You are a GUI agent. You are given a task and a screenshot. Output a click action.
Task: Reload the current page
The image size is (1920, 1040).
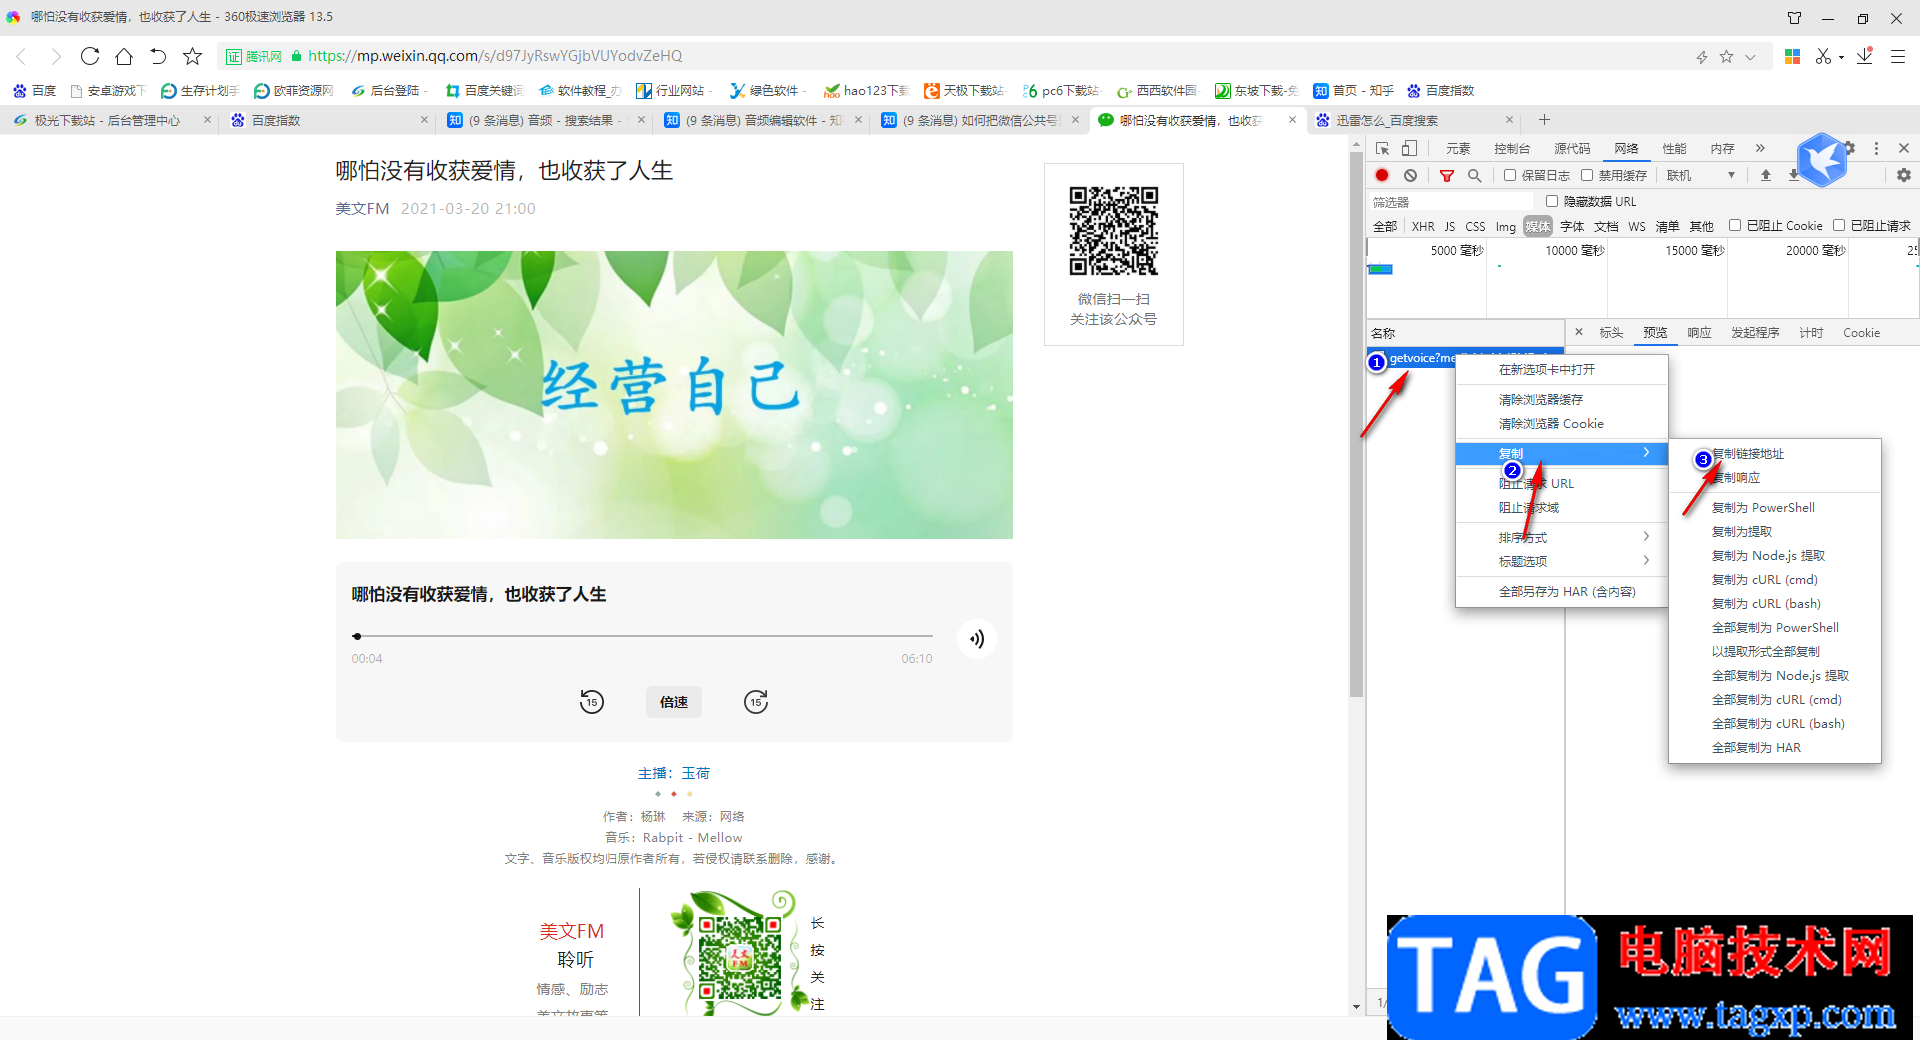click(x=90, y=56)
